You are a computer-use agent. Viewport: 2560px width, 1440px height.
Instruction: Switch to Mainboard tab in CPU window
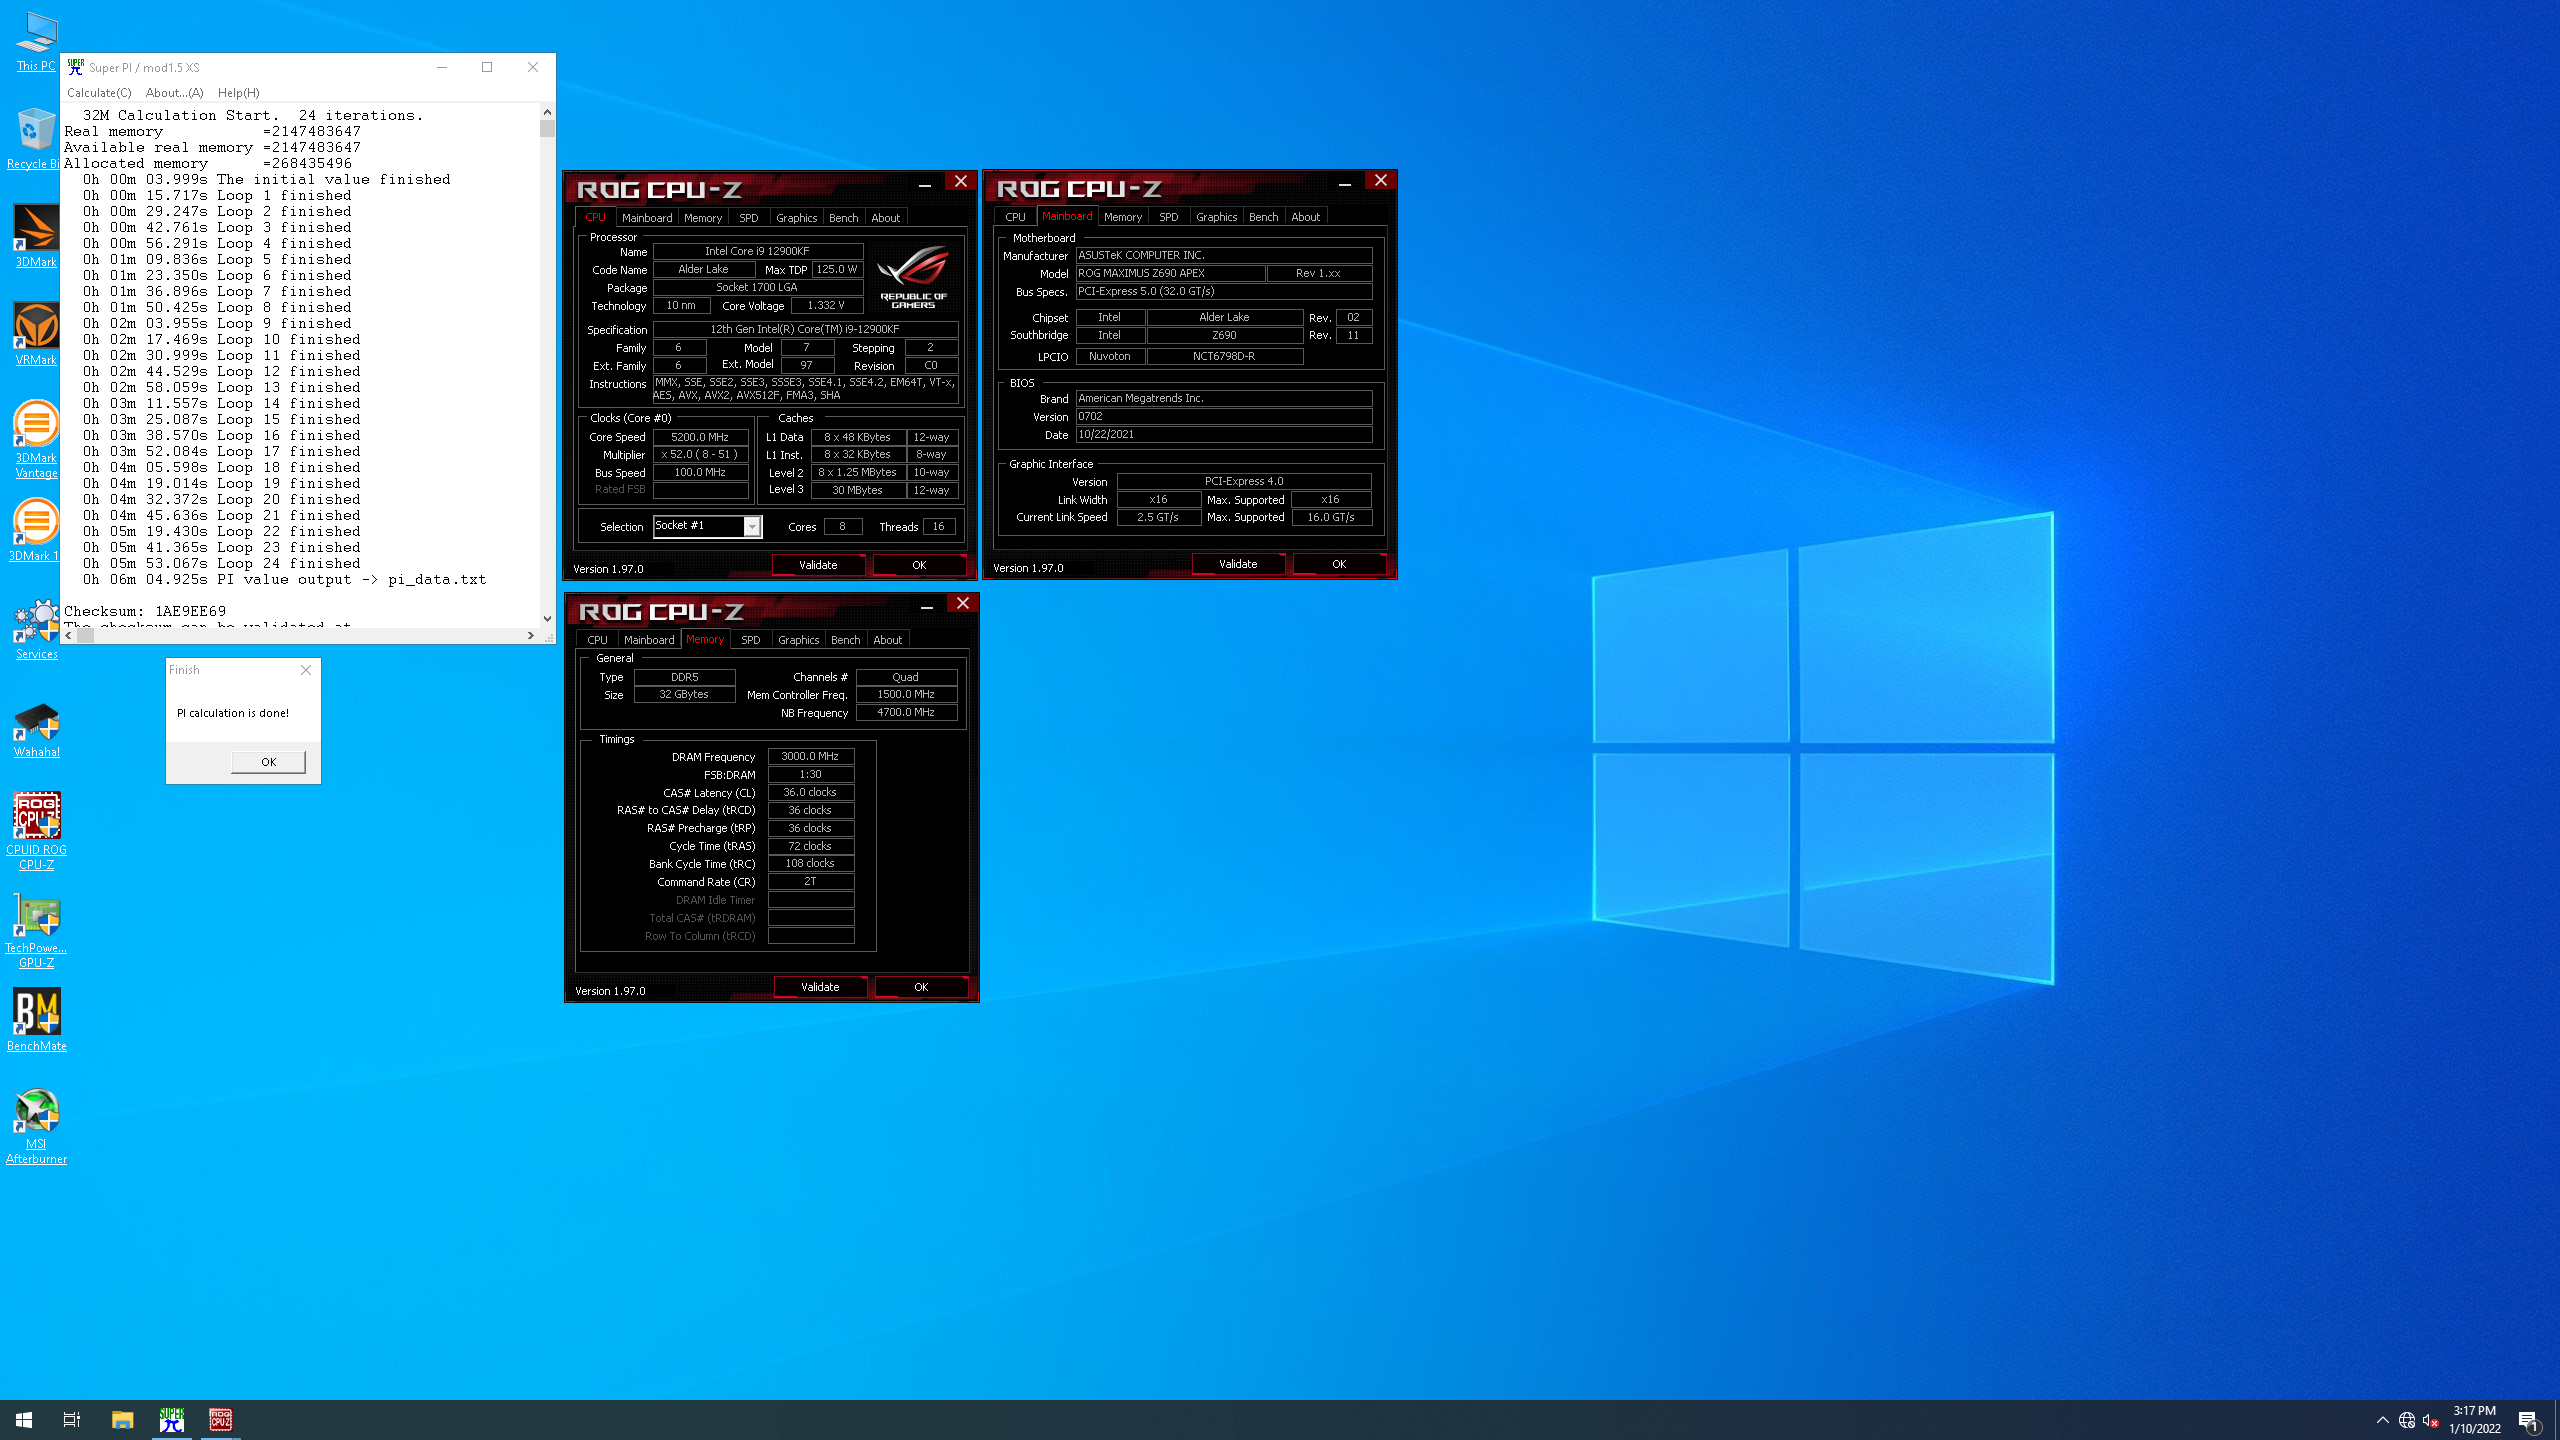coord(647,218)
